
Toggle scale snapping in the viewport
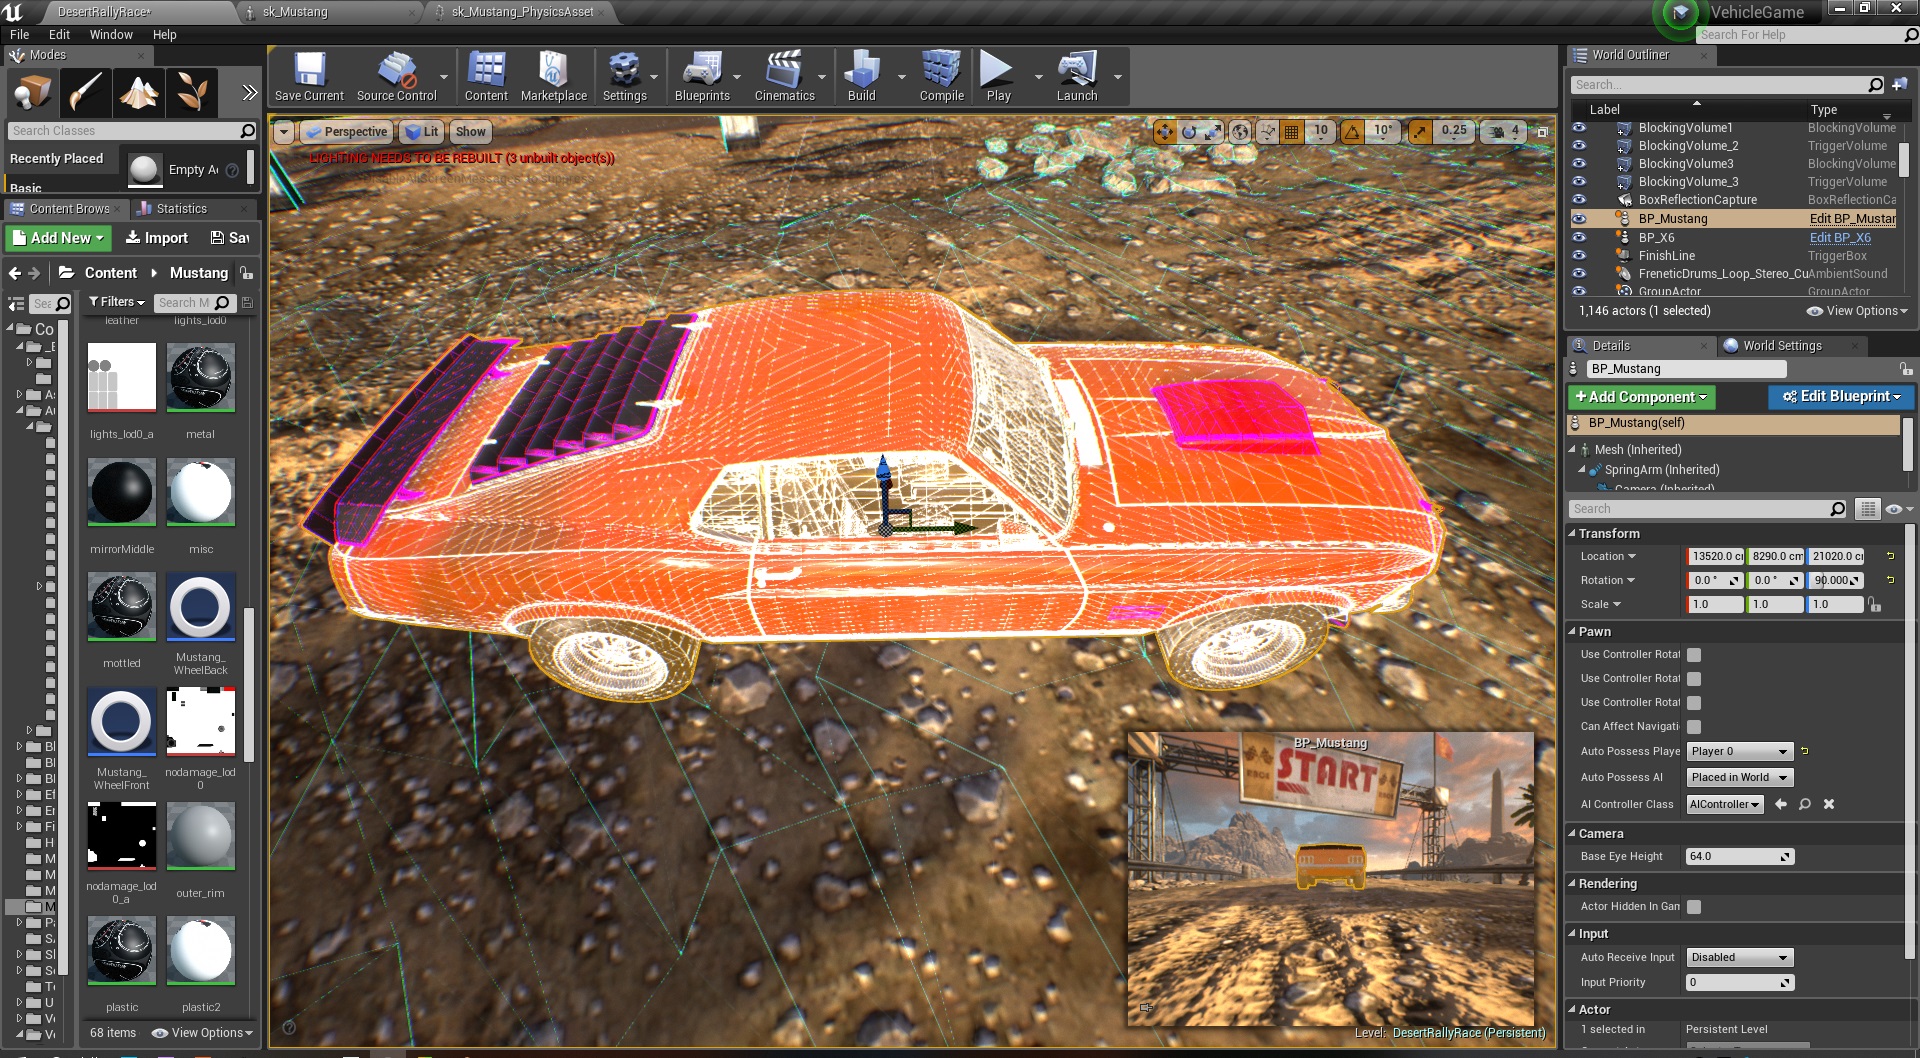pos(1420,132)
